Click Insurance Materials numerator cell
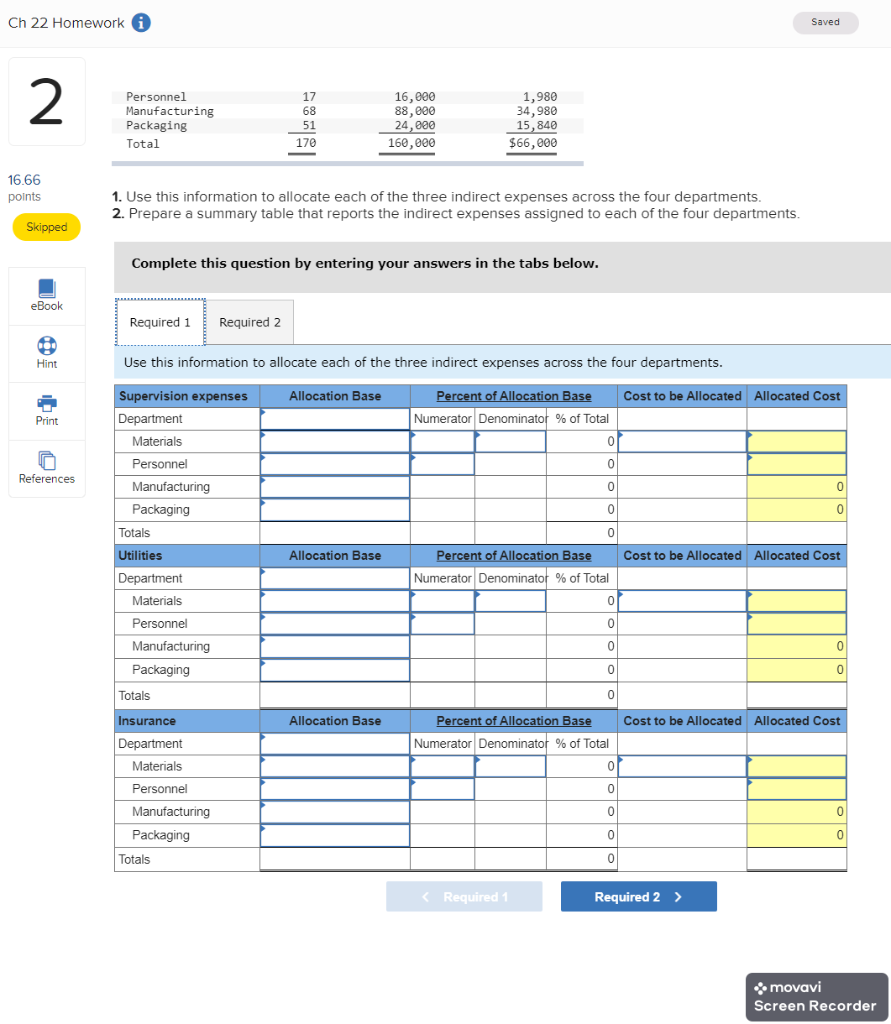This screenshot has height=1024, width=891. (x=442, y=766)
